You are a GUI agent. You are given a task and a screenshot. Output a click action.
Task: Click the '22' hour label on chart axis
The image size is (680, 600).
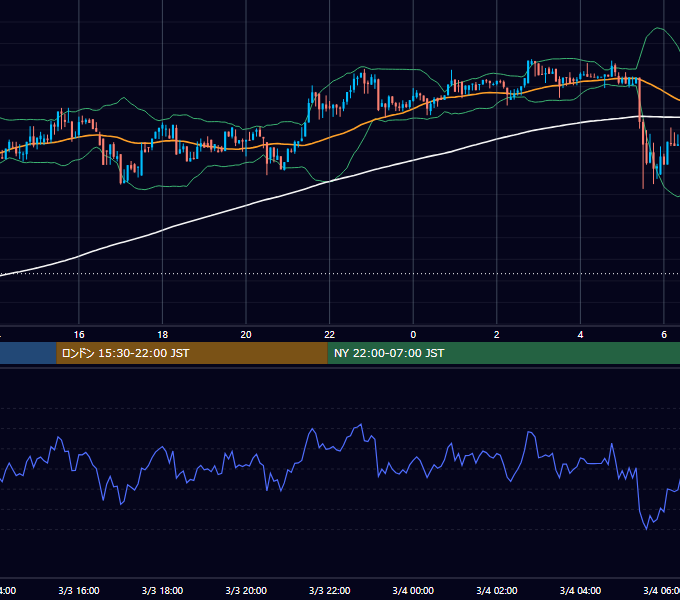pyautogui.click(x=330, y=335)
